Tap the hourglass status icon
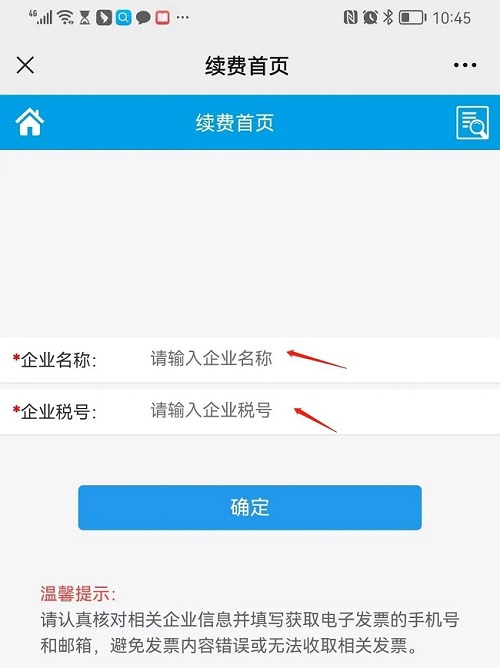 coord(85,17)
